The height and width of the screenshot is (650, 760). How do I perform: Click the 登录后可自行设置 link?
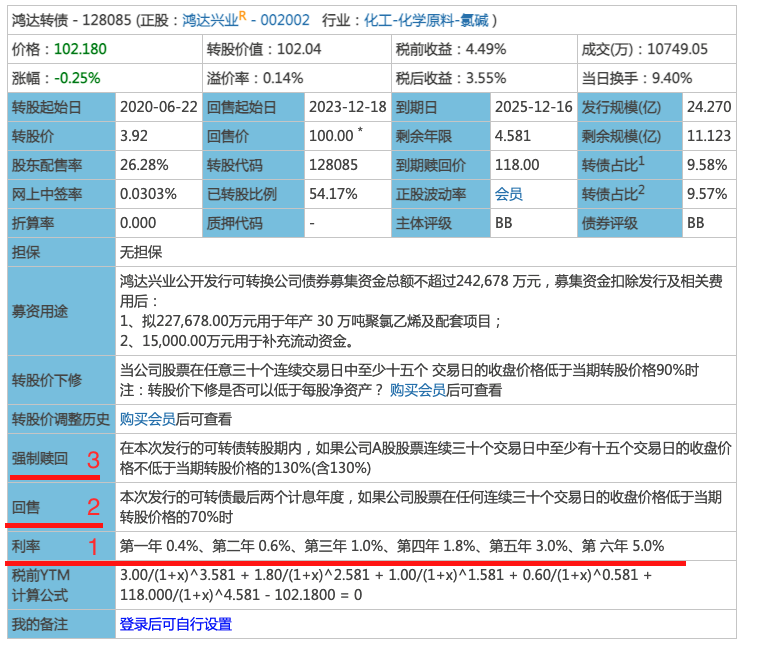click(176, 624)
